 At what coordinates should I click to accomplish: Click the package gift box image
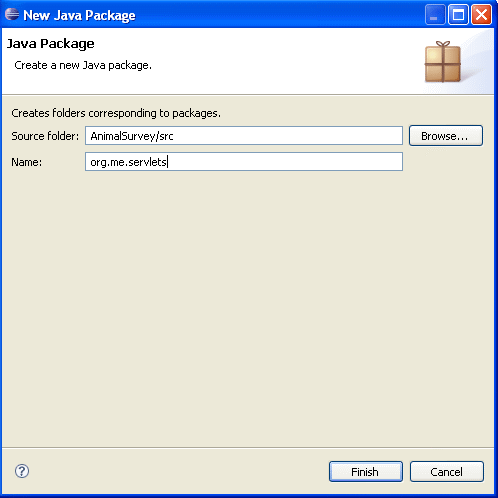pyautogui.click(x=443, y=62)
